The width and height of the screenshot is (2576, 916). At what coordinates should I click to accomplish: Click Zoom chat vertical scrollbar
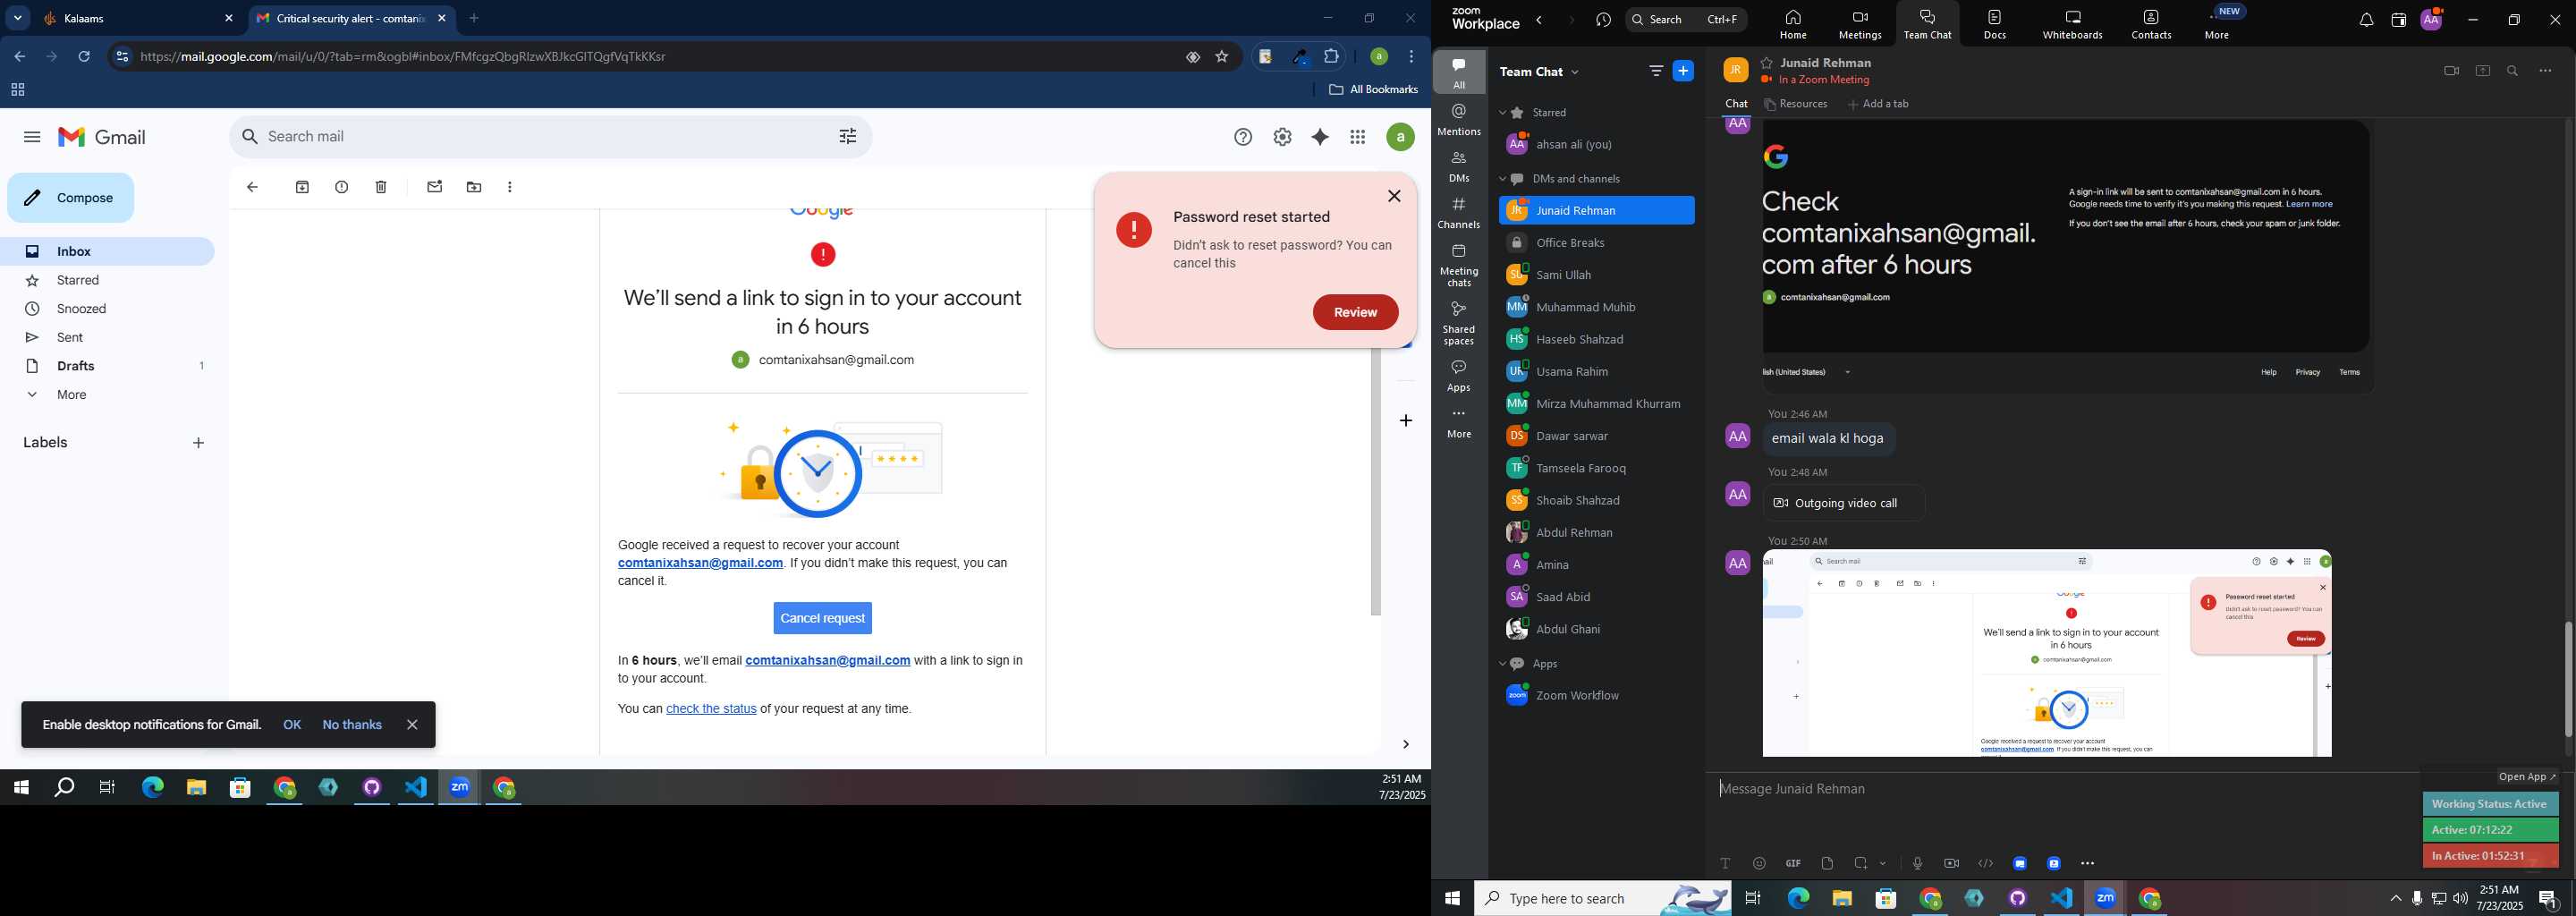(x=2567, y=680)
